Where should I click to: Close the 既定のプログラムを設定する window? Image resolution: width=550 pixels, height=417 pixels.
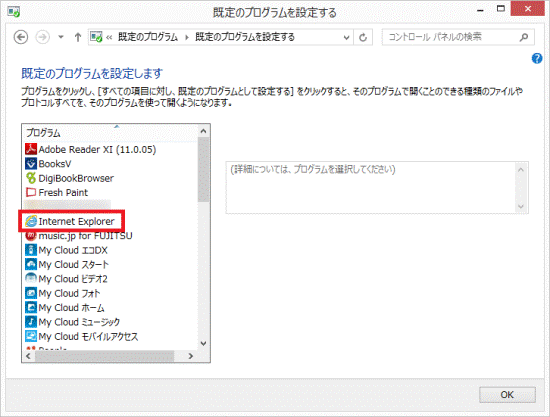[x=528, y=9]
